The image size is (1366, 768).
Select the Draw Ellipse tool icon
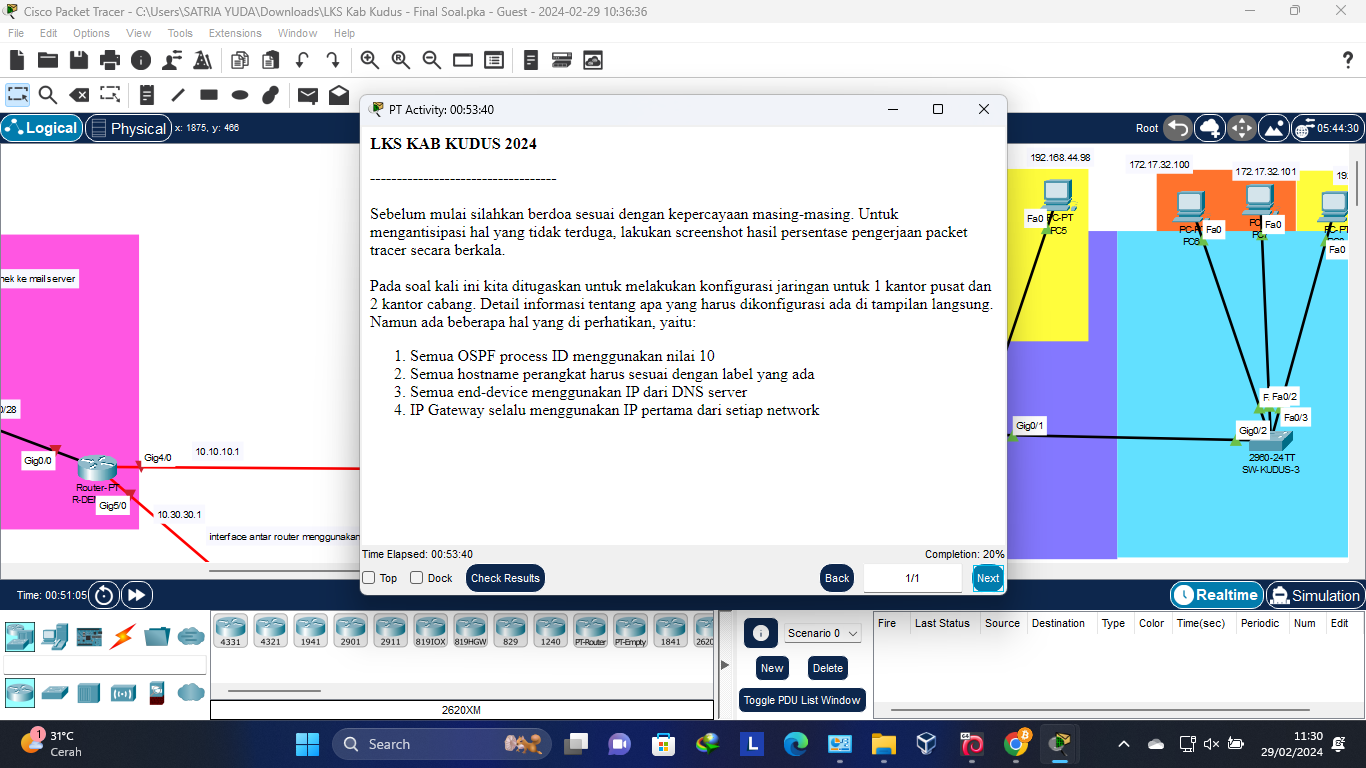[x=240, y=95]
